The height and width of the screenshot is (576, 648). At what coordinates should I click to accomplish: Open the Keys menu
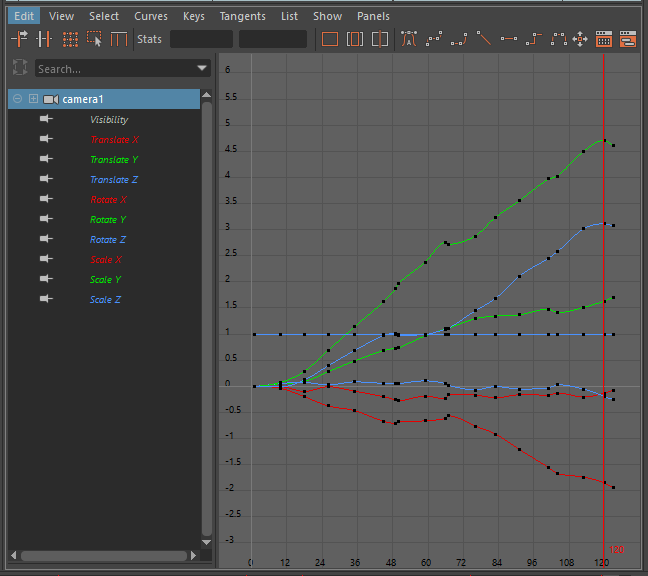coord(194,16)
